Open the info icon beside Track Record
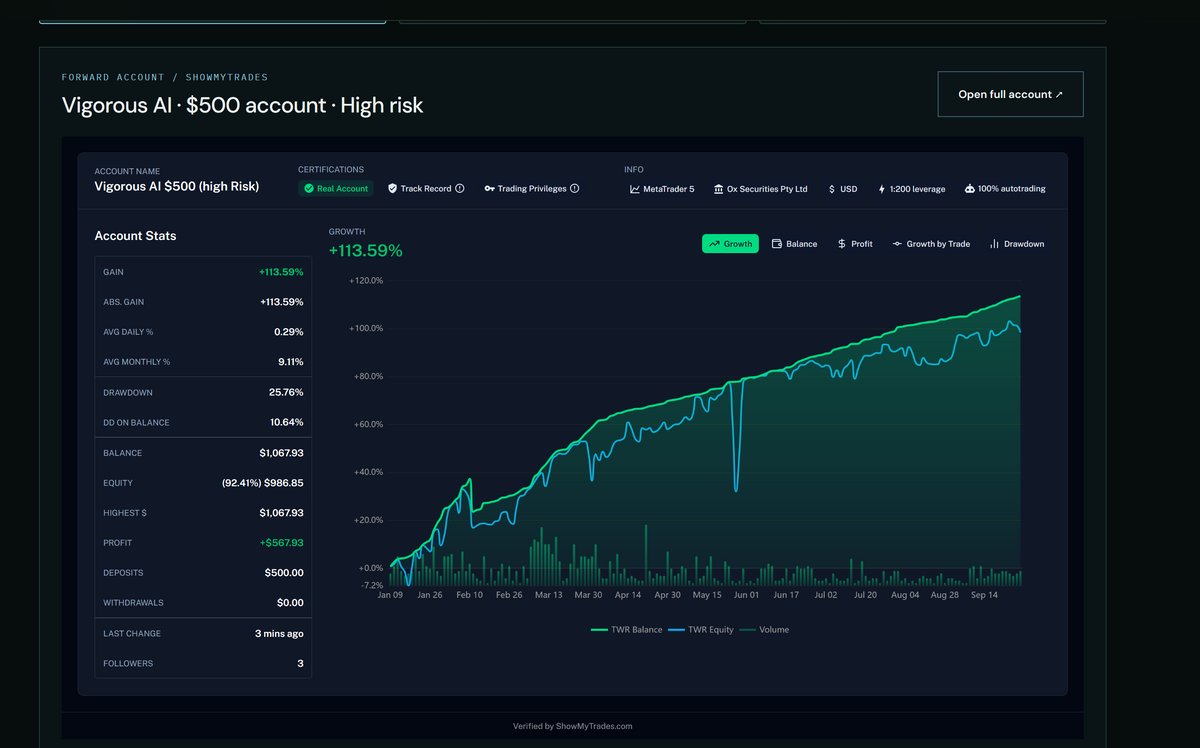The height and width of the screenshot is (748, 1200). 460,188
